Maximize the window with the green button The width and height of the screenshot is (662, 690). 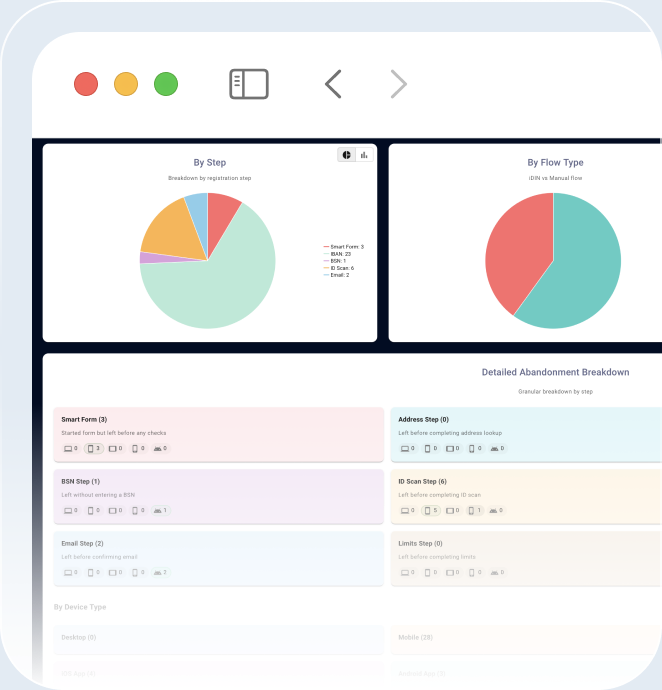pyautogui.click(x=166, y=84)
